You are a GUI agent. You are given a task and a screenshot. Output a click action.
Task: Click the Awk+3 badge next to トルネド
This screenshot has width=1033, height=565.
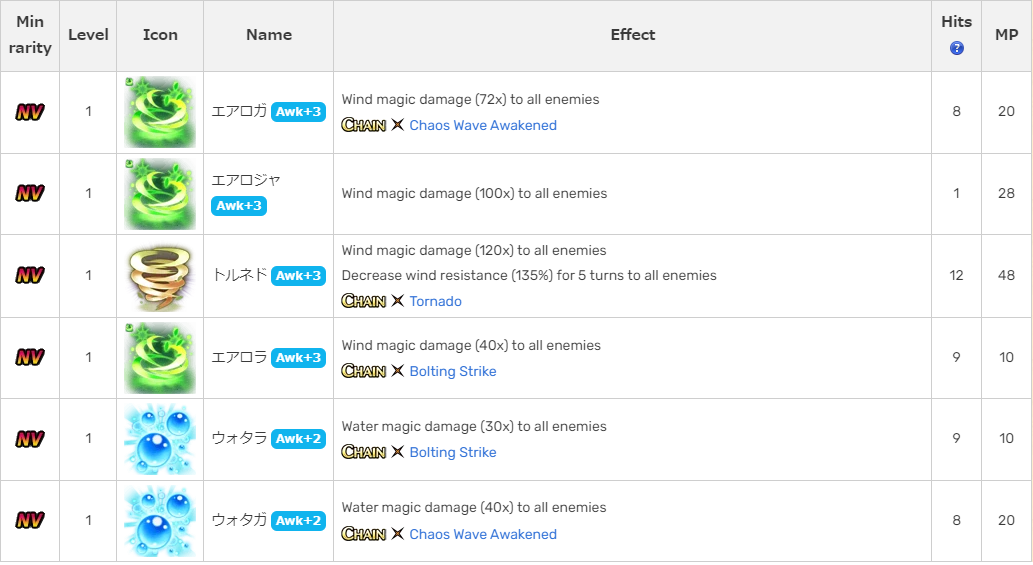pos(298,276)
